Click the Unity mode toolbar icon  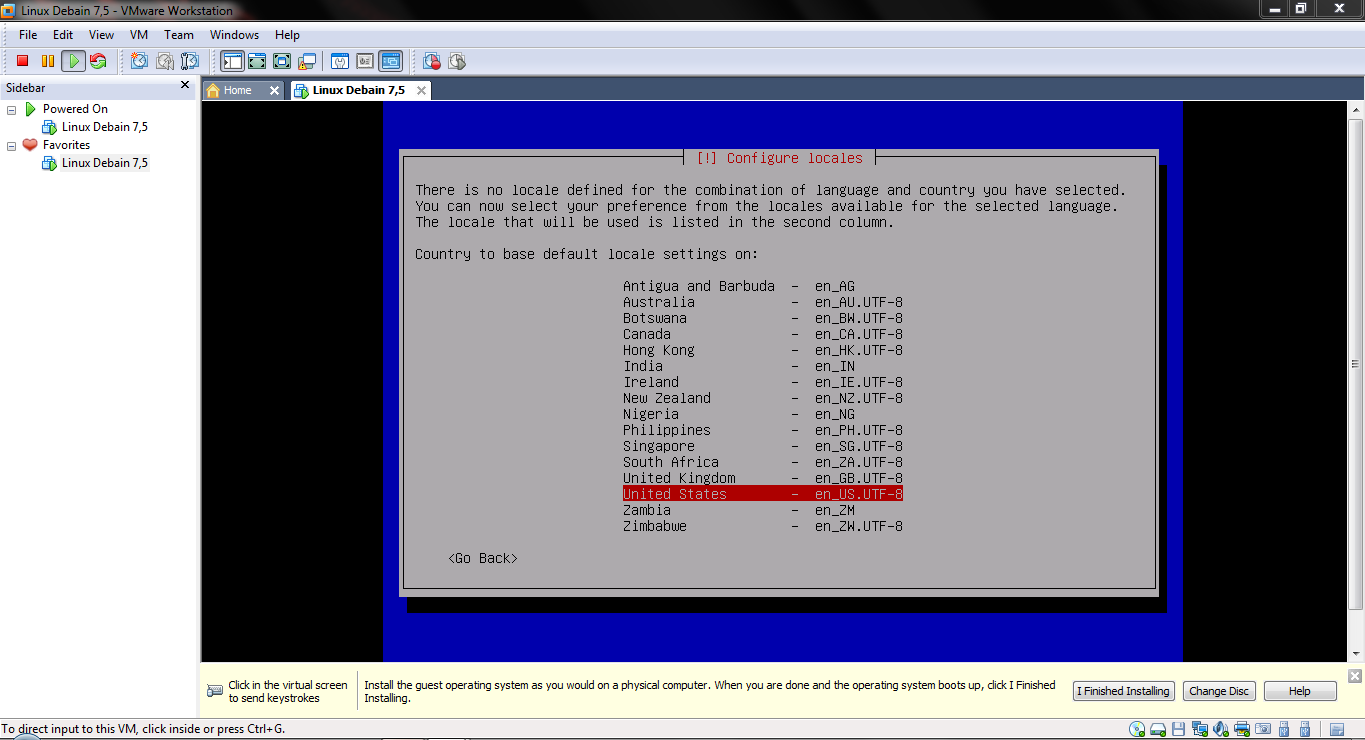coord(306,61)
